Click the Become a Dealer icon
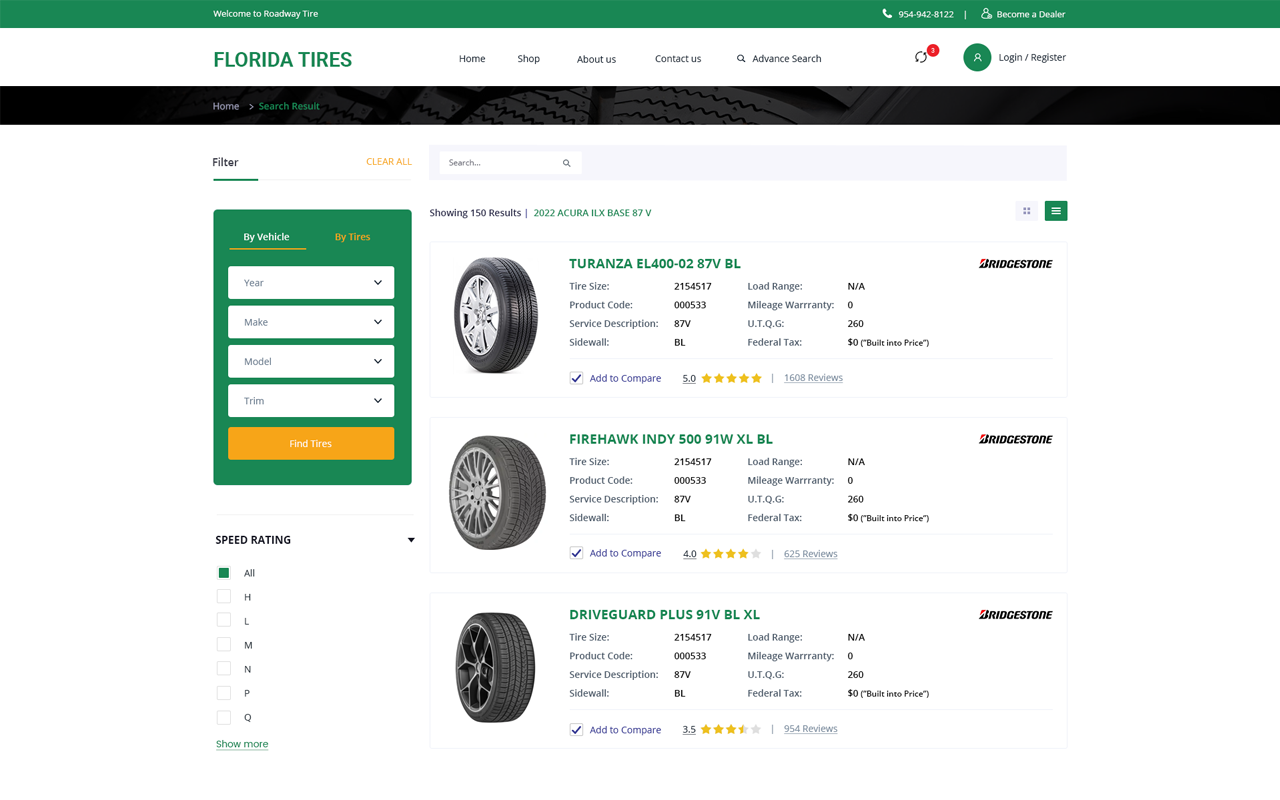Viewport: 1280px width, 800px height. click(986, 14)
